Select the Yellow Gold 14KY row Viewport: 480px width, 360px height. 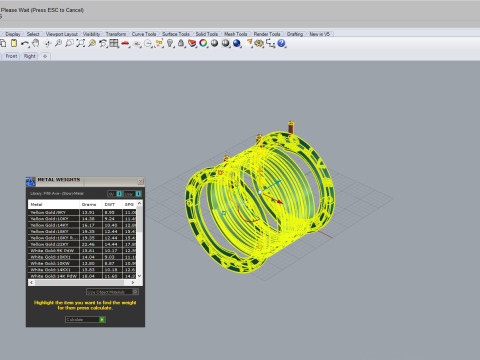pos(82,225)
